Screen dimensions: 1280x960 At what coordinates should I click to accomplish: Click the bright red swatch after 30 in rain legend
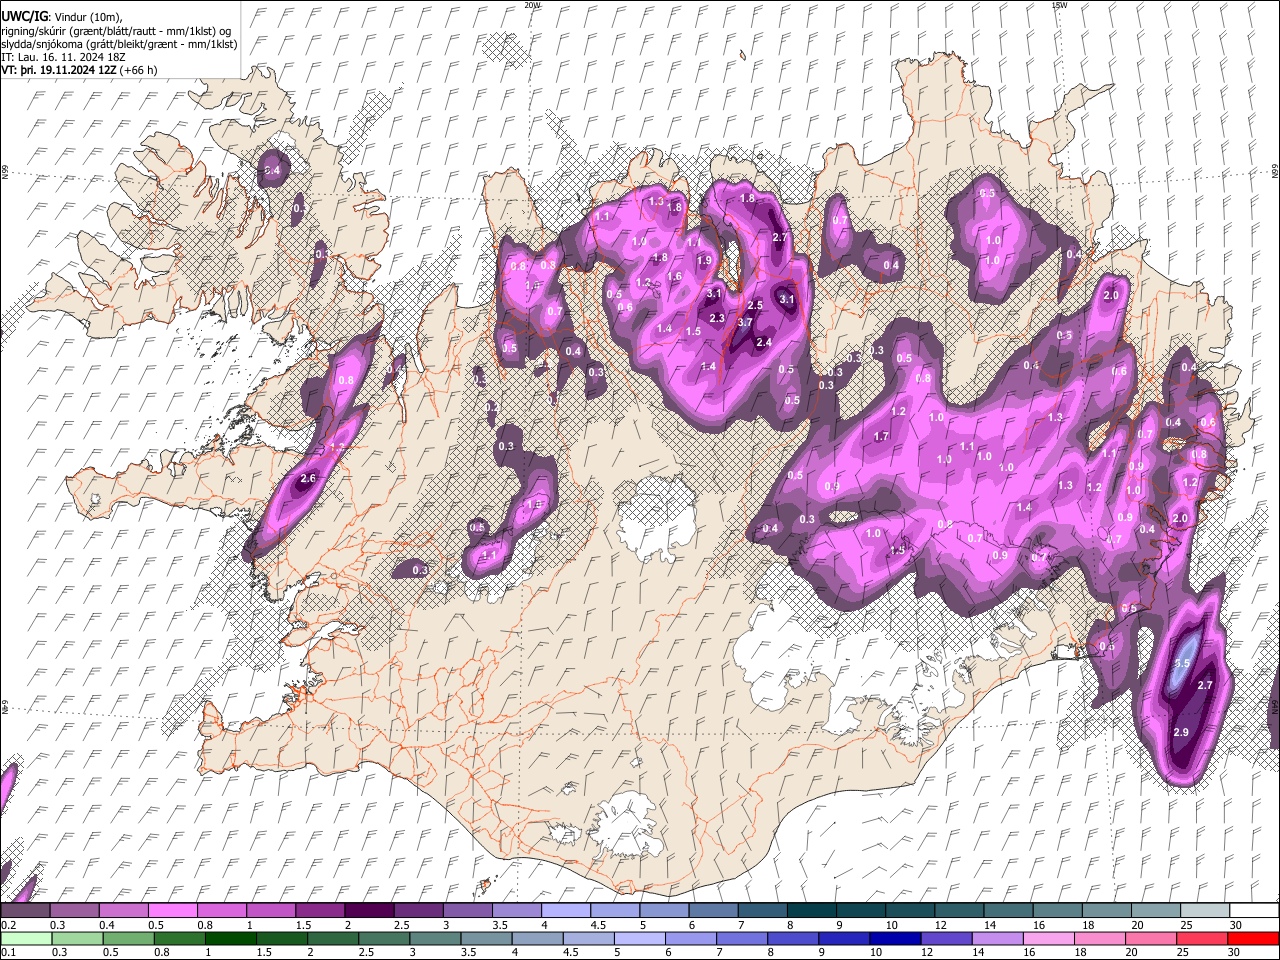tap(1252, 938)
